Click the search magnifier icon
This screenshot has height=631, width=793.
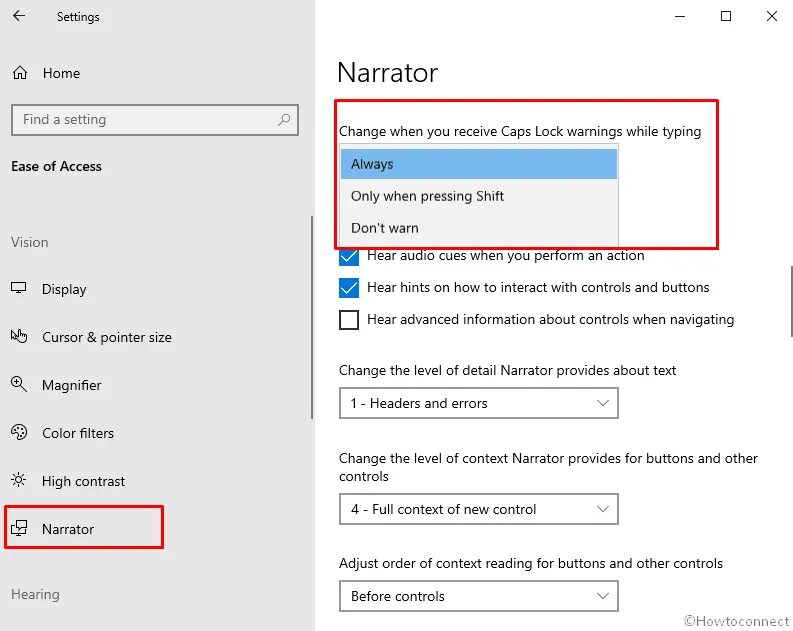pyautogui.click(x=284, y=120)
